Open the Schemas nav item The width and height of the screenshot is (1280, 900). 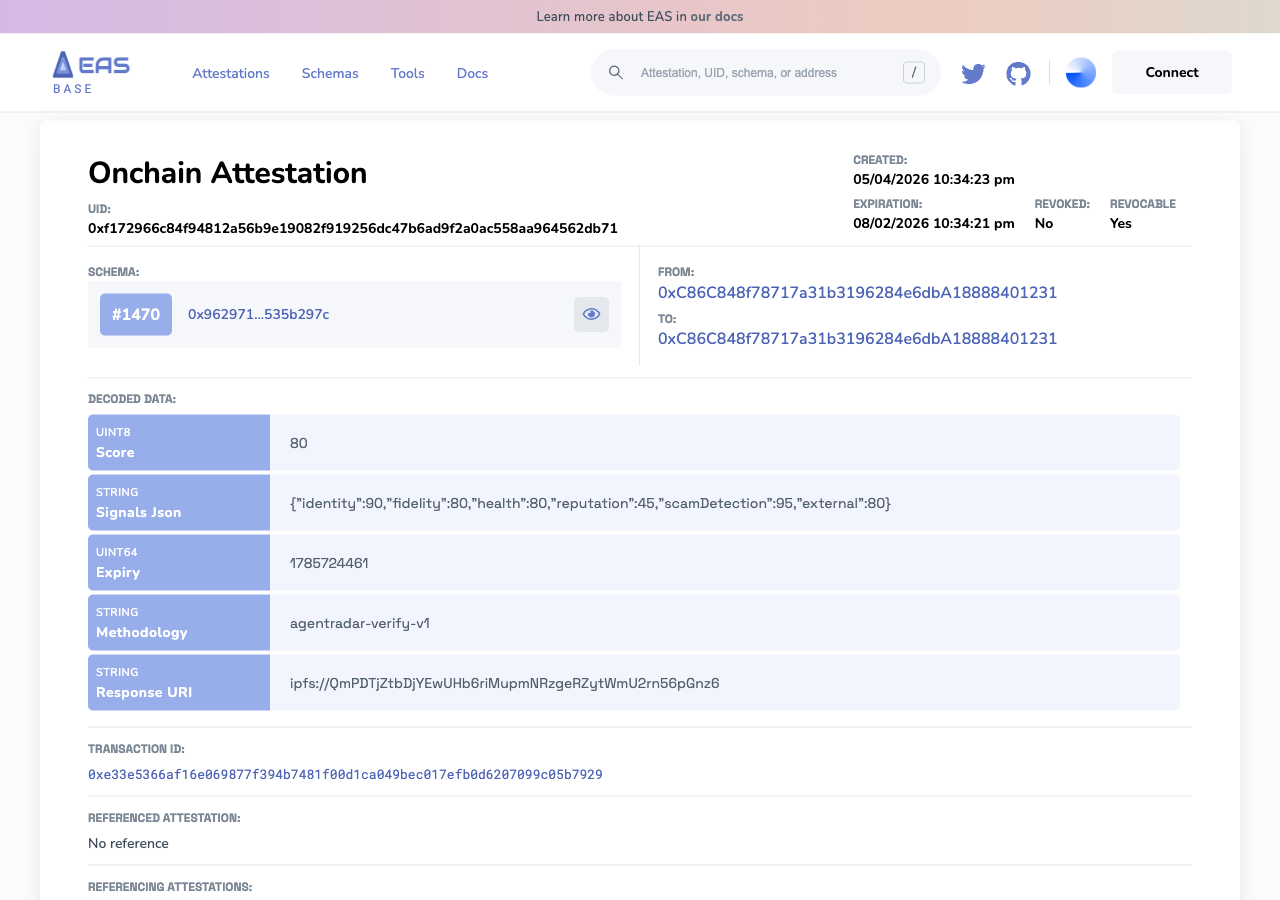point(330,73)
